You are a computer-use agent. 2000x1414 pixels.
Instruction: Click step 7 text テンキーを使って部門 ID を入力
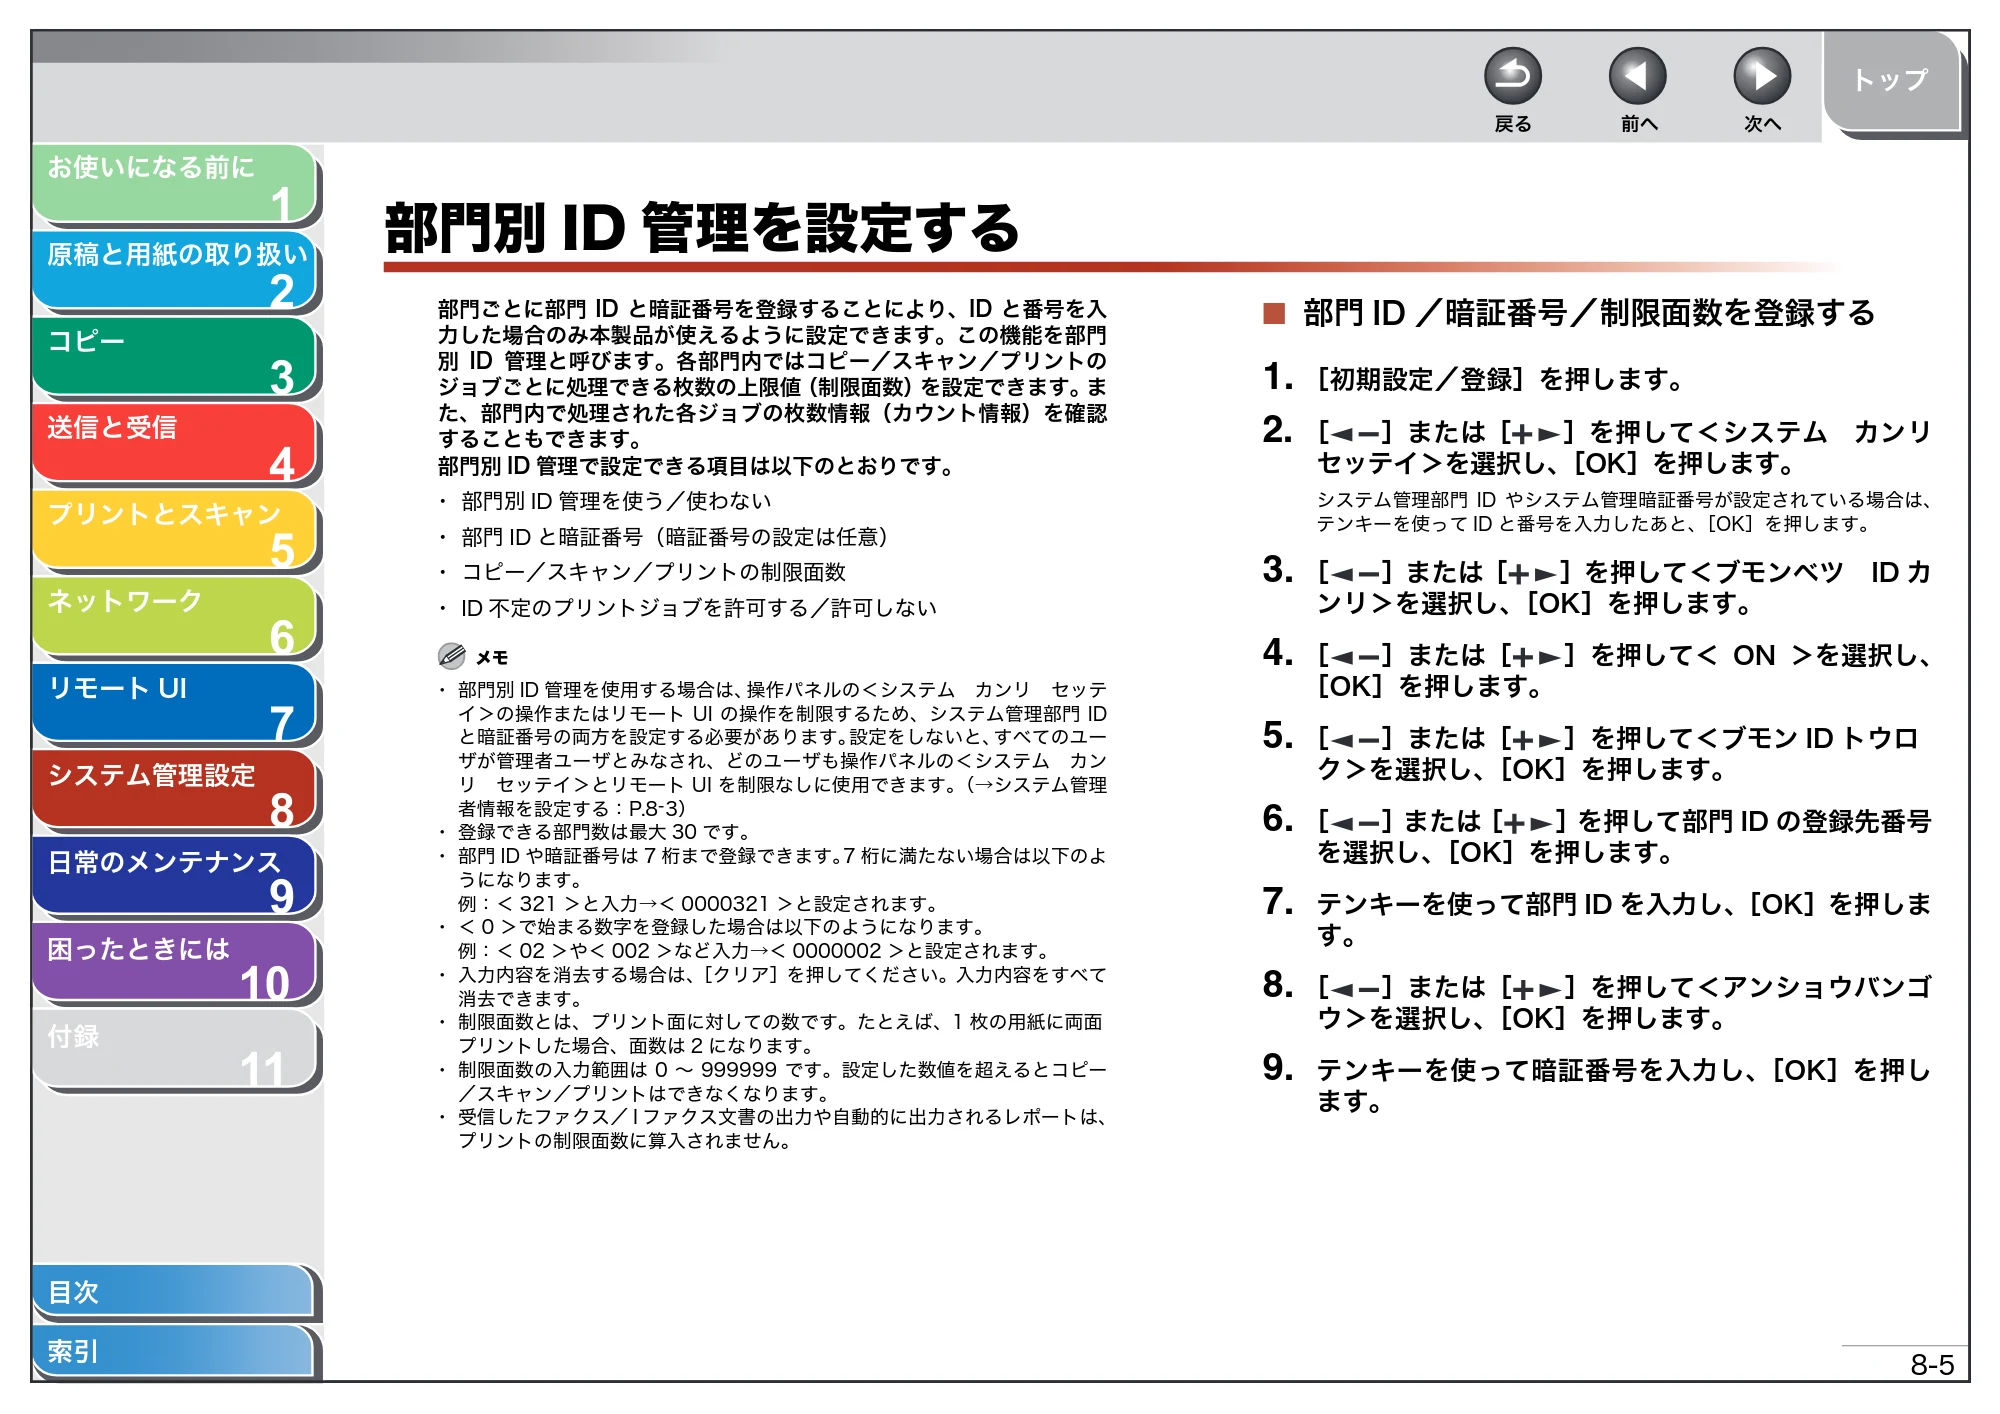tap(1624, 920)
